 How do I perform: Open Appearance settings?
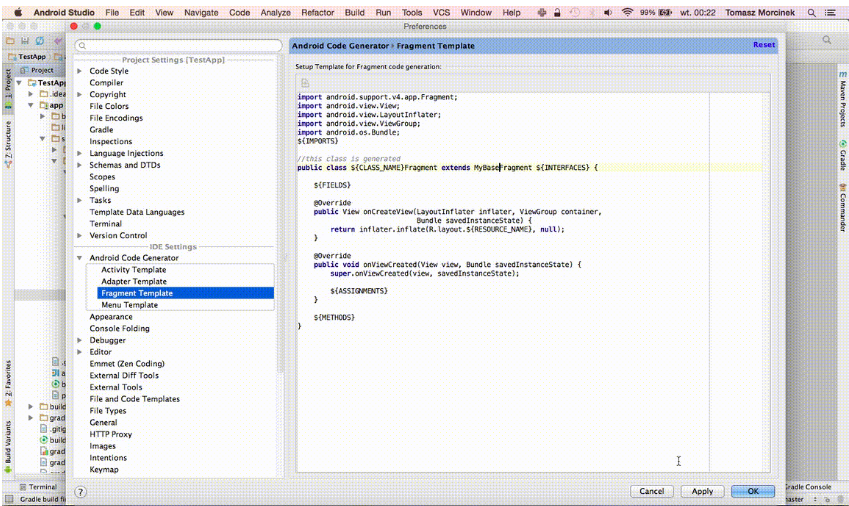point(110,317)
